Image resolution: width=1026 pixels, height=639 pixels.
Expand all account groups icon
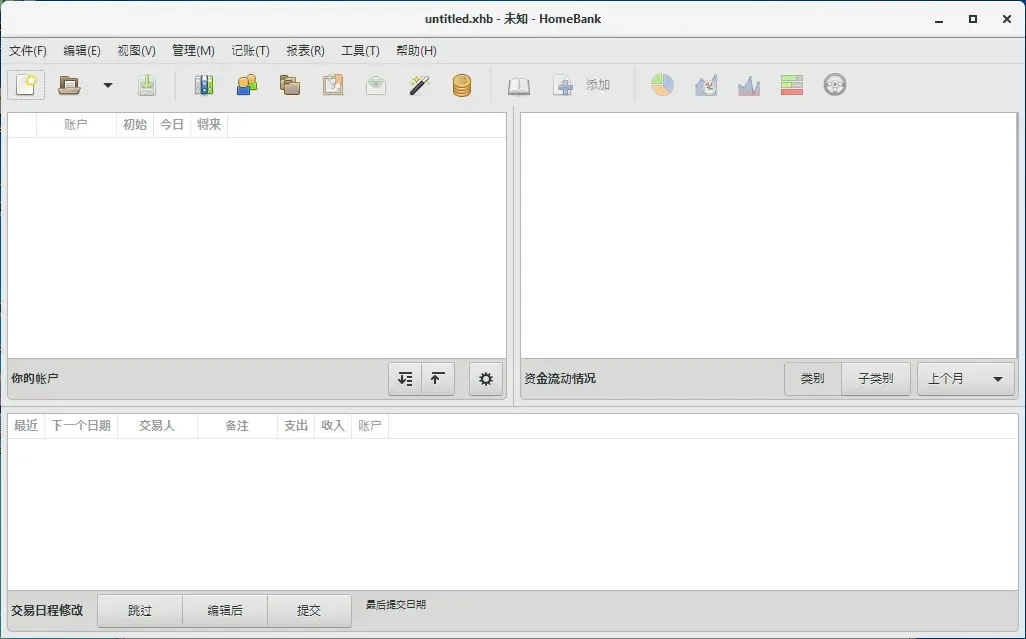click(405, 379)
